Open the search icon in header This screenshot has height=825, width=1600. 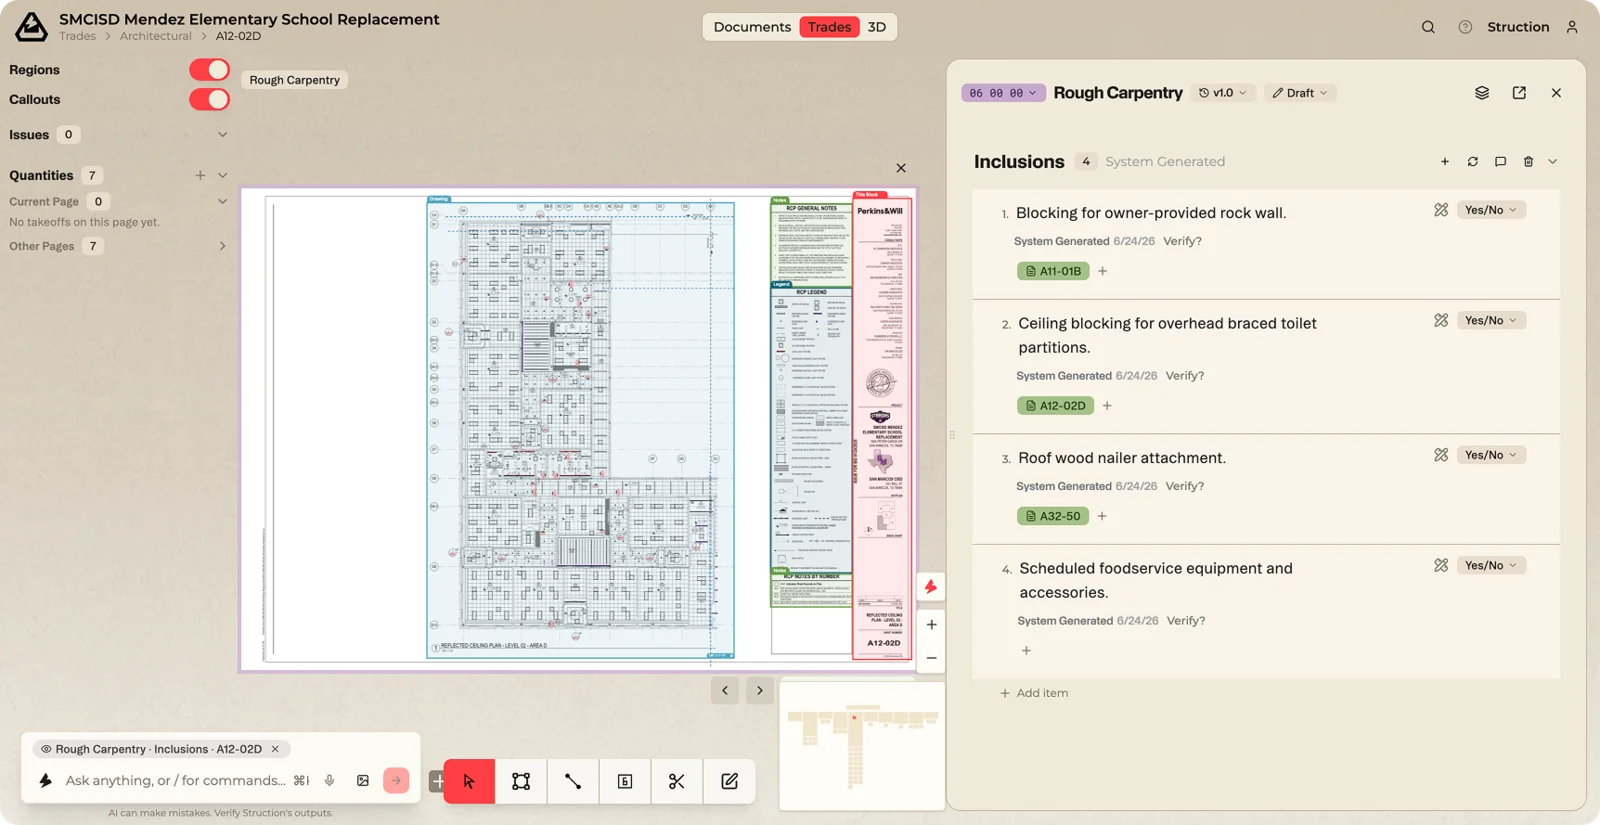click(1428, 27)
